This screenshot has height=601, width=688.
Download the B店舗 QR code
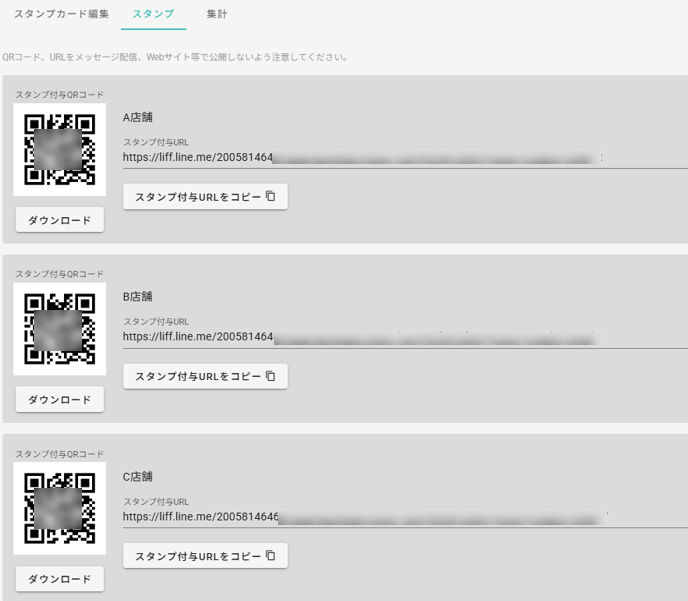pos(60,399)
